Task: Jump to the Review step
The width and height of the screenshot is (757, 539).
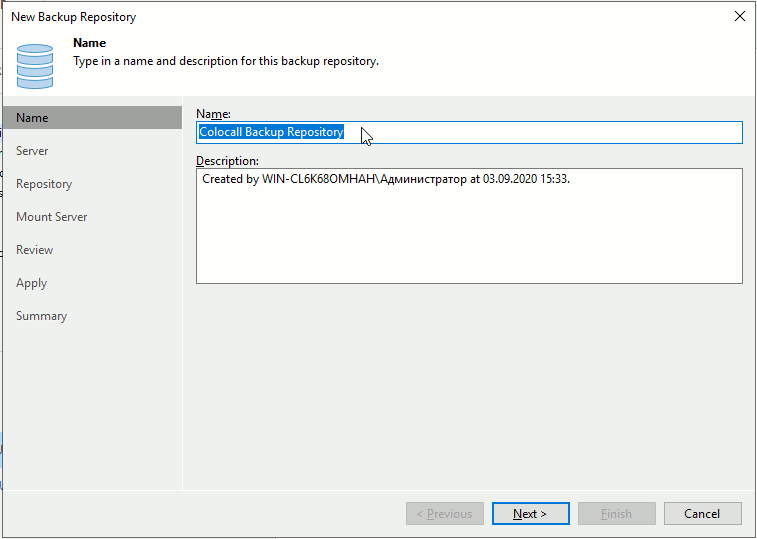Action: point(35,250)
